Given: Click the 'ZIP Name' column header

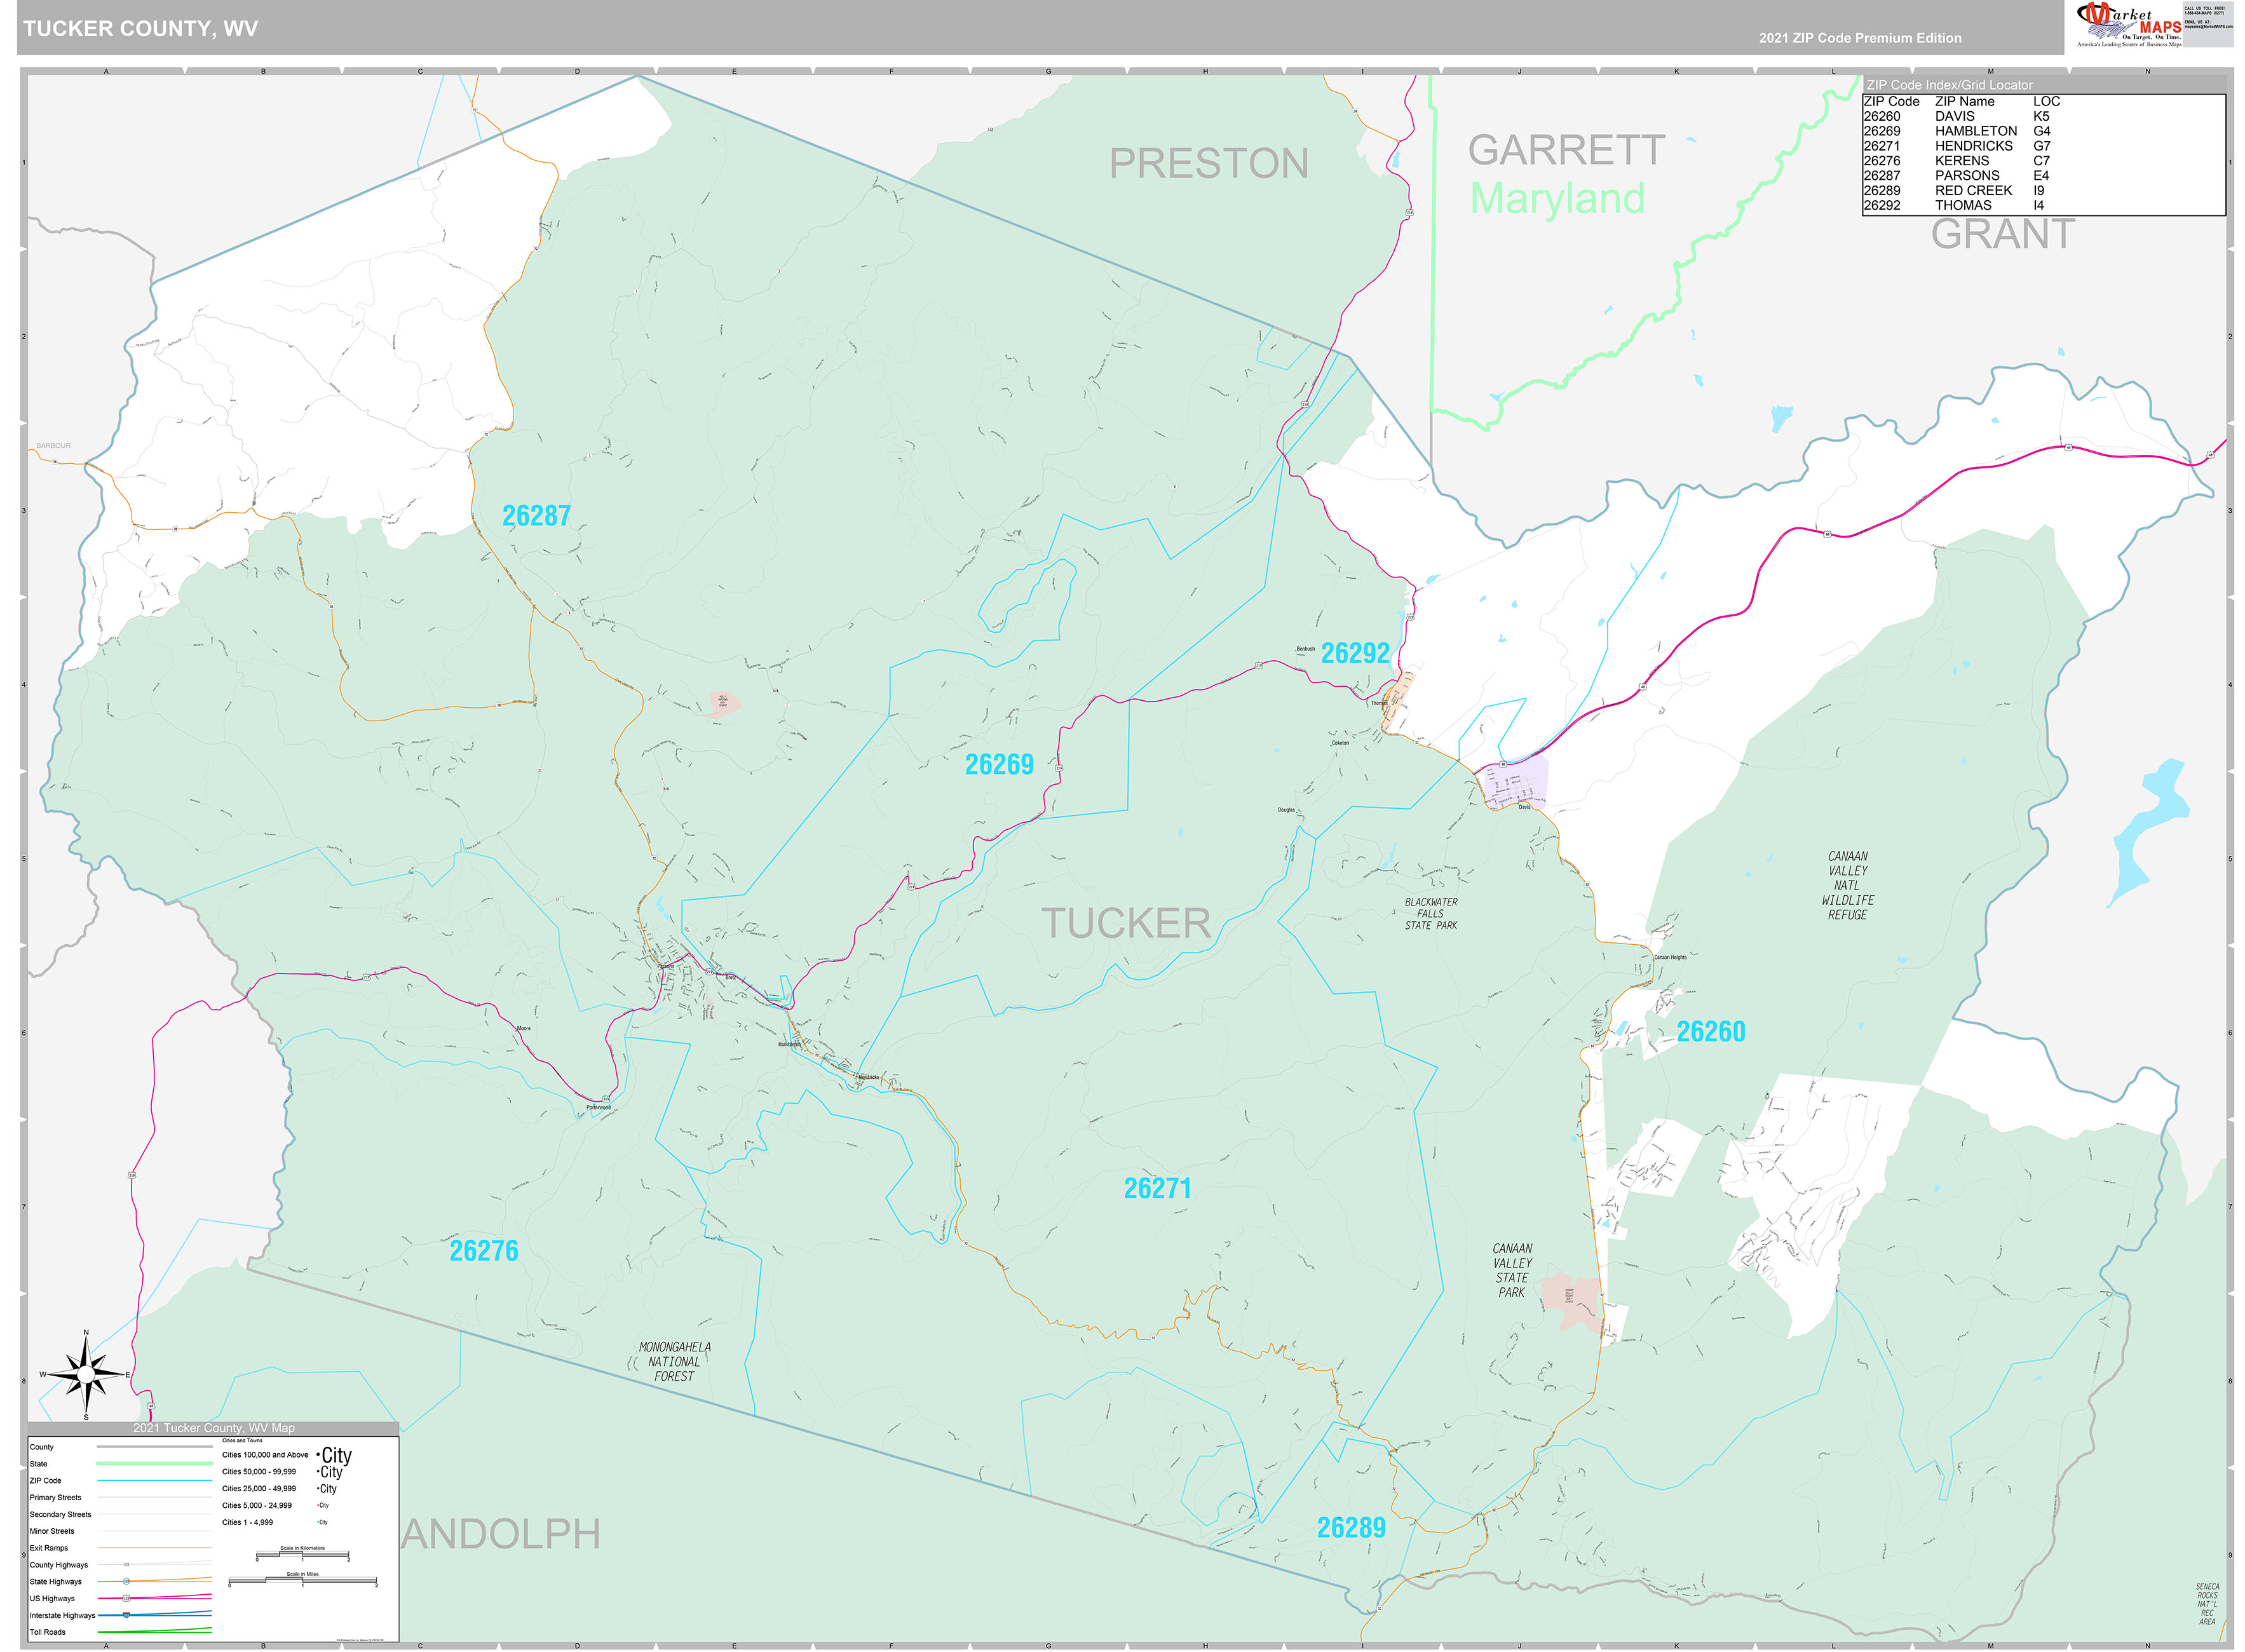Looking at the screenshot, I should tap(1964, 101).
